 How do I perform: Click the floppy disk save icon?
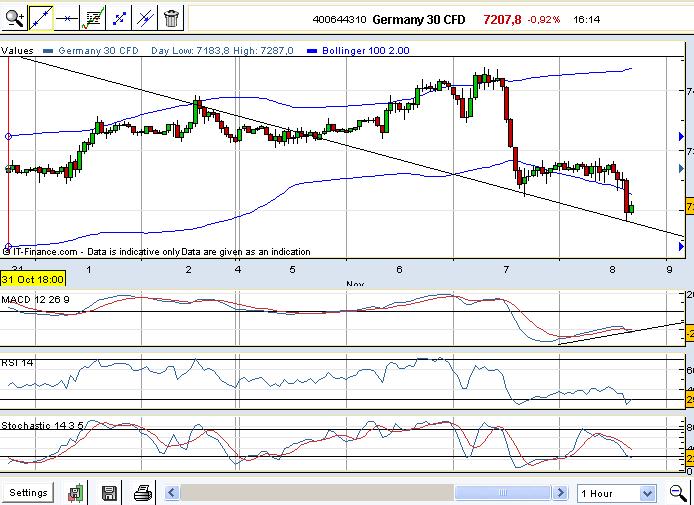[x=109, y=493]
